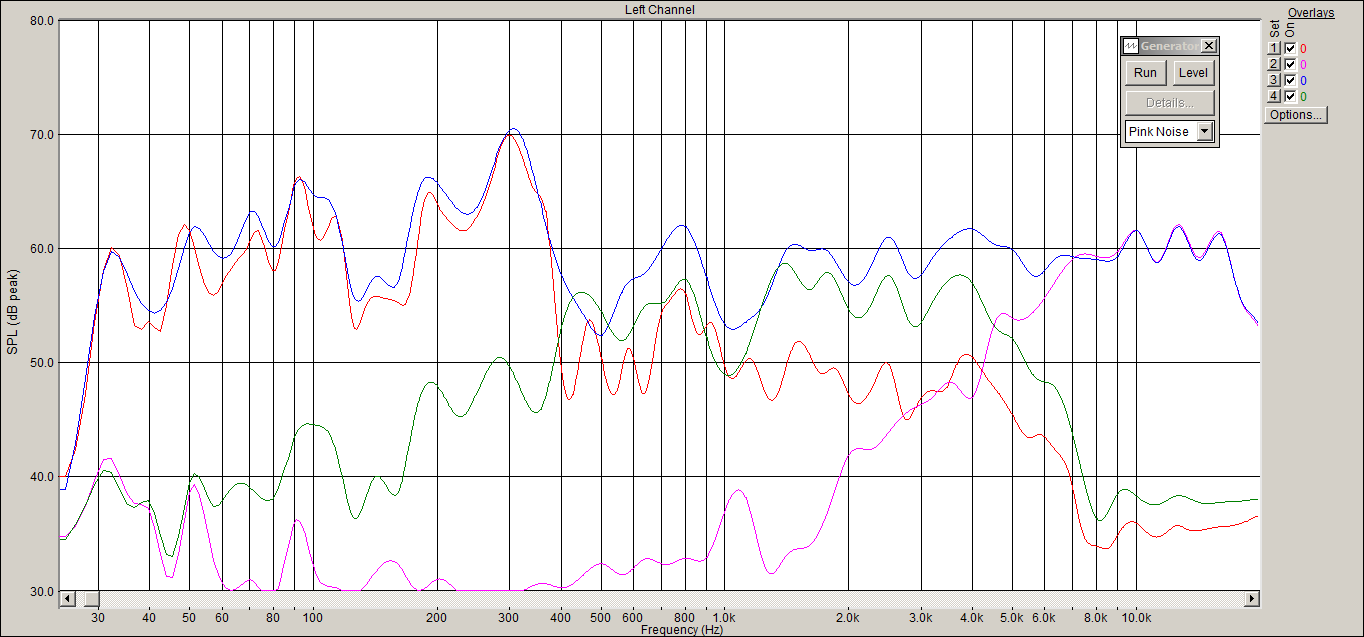Set overlay 2 with its button
Screen dimensions: 1364x637
coord(1274,64)
